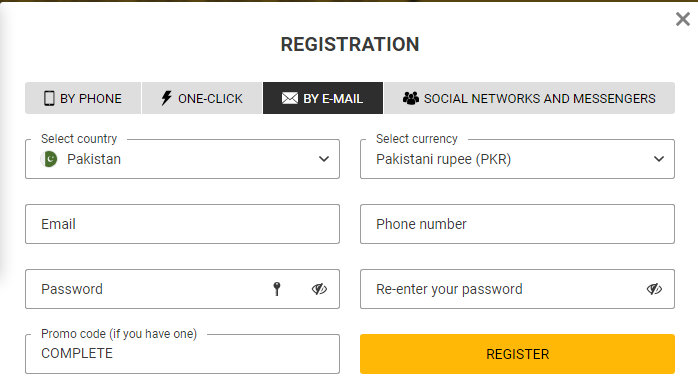Click the phone icon on By Phone tab
Image resolution: width=698 pixels, height=380 pixels.
49,98
